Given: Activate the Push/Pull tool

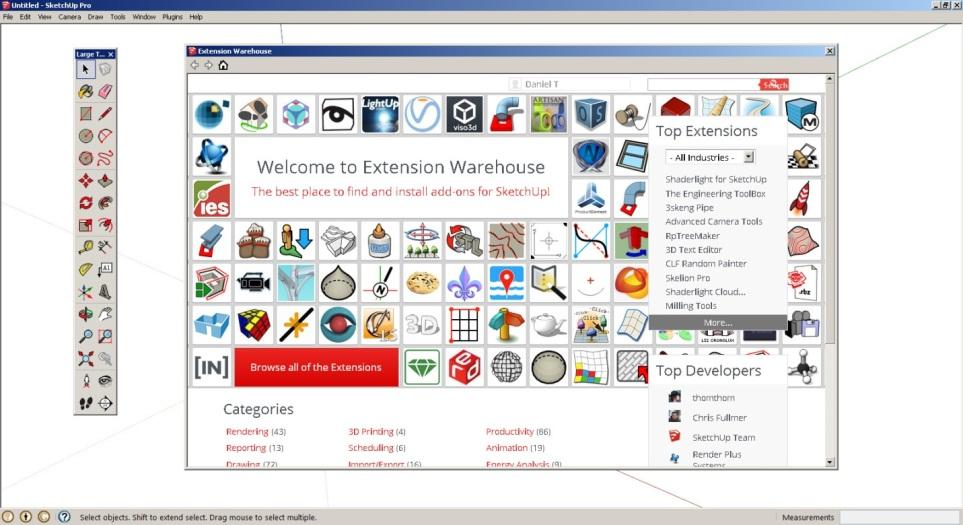Looking at the screenshot, I should (x=105, y=181).
